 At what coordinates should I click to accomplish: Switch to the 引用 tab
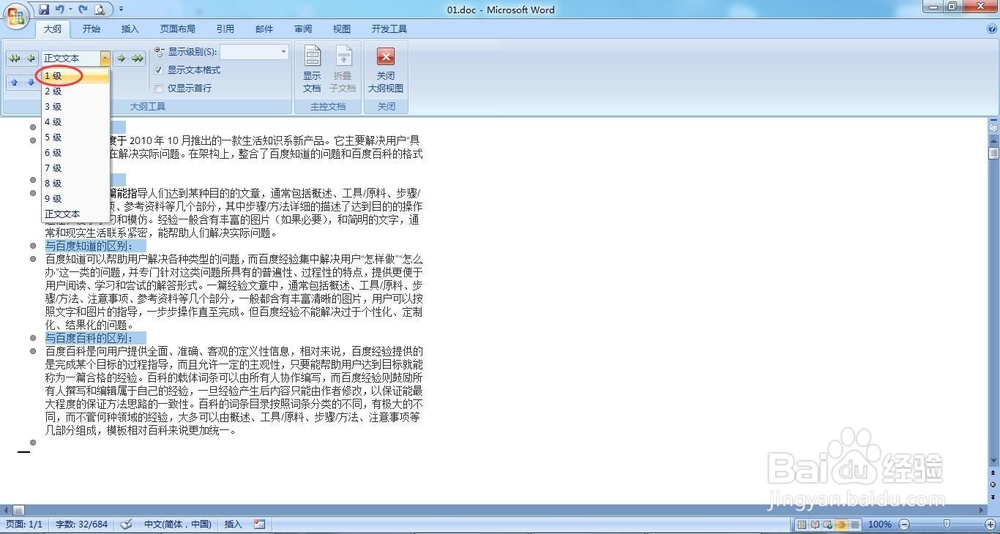click(225, 29)
